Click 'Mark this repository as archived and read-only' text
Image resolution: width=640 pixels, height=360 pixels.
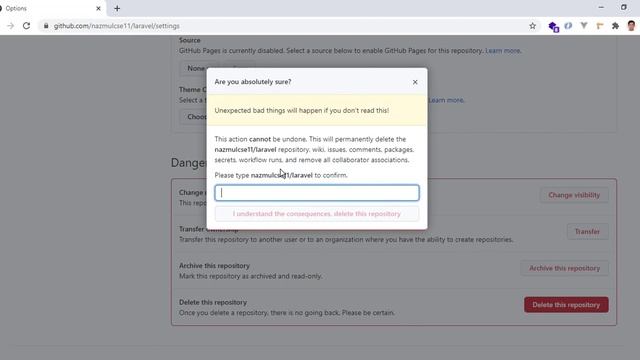pos(251,276)
